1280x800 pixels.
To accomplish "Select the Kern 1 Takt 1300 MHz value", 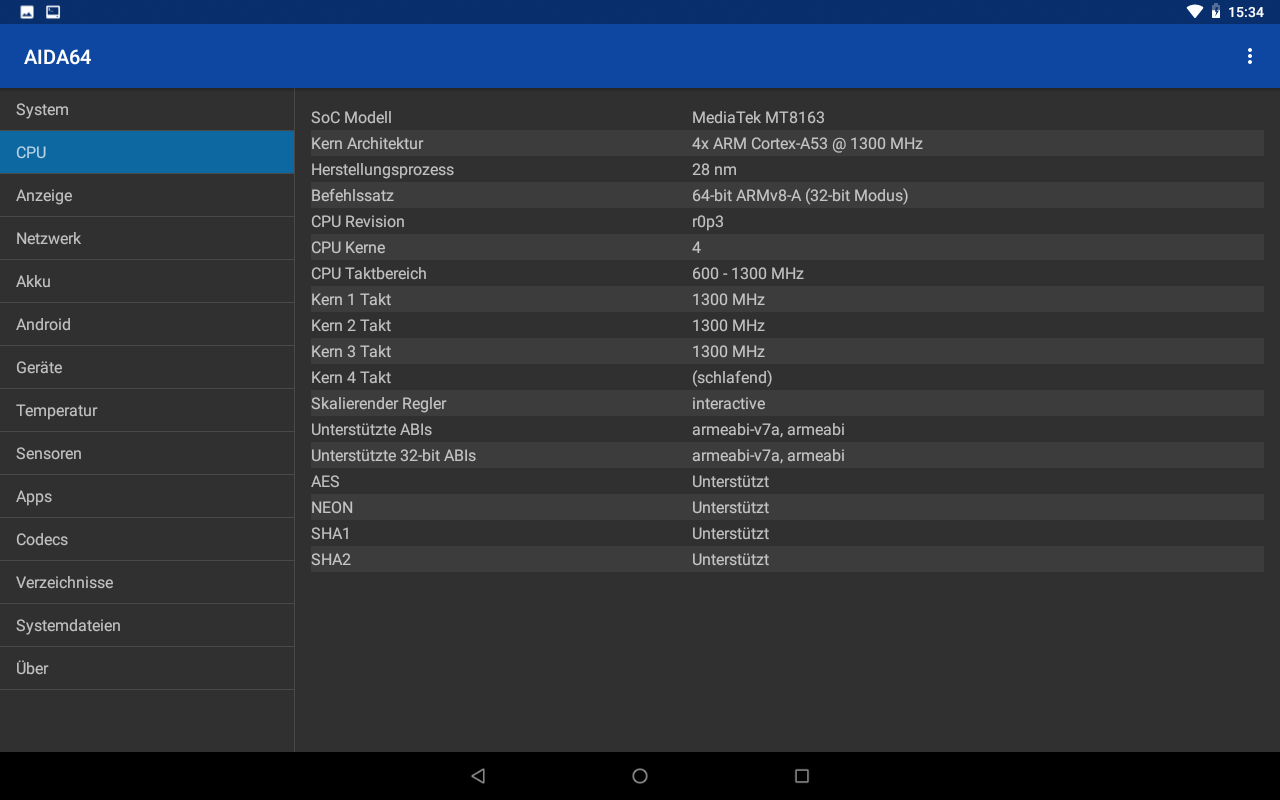I will (x=728, y=300).
